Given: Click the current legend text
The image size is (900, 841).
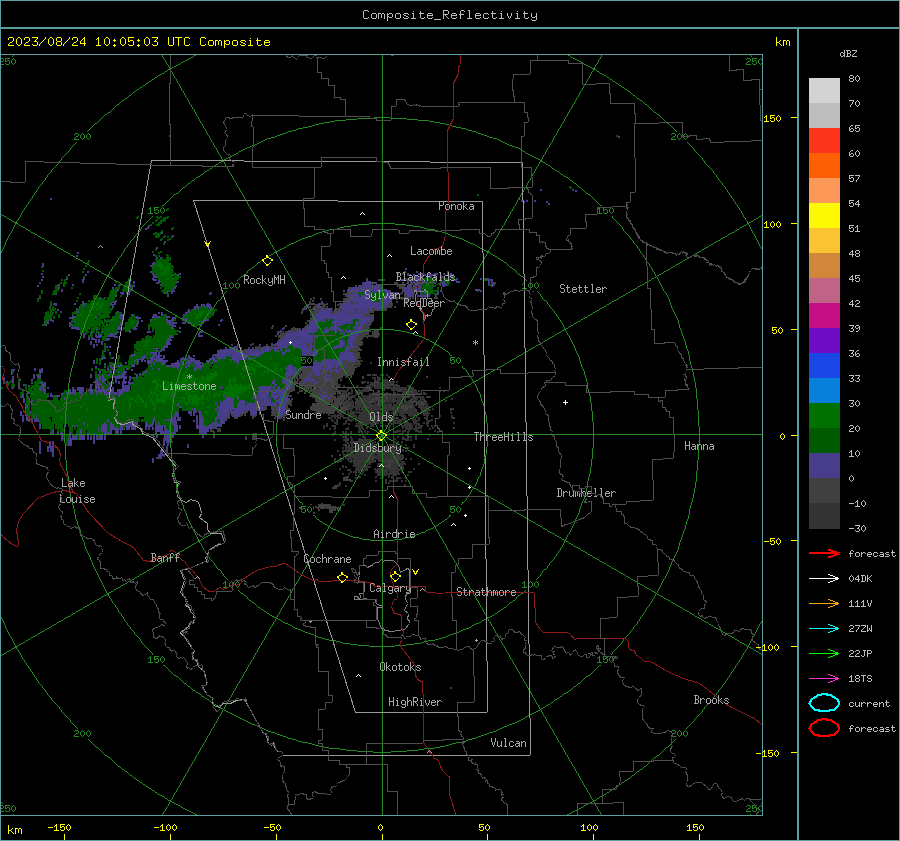Looking at the screenshot, I should (869, 703).
